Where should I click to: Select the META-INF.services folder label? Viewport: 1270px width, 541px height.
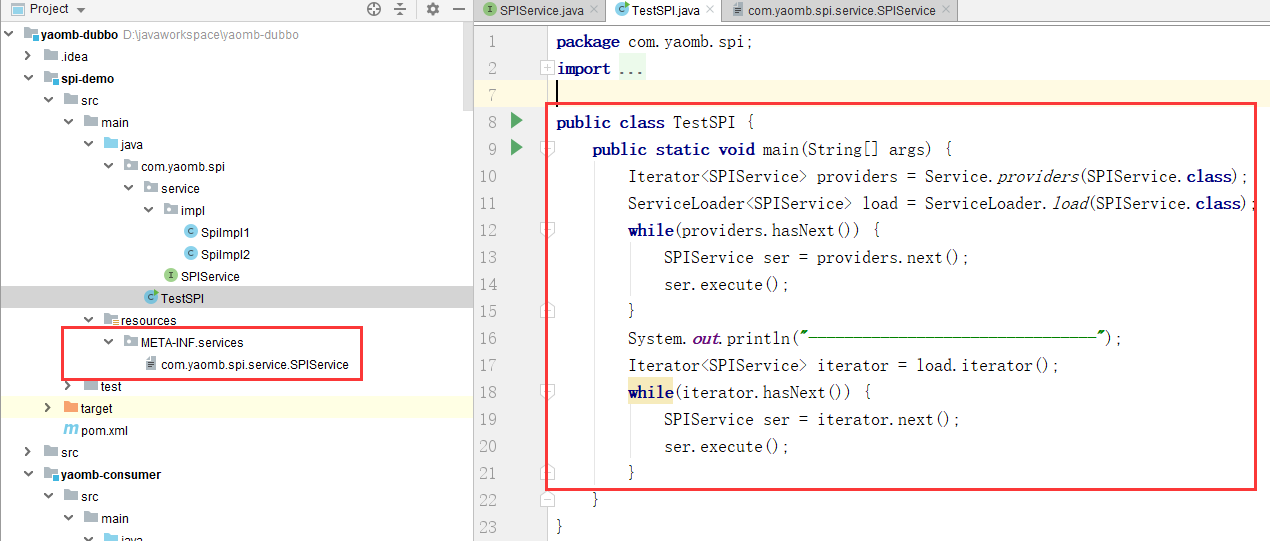click(x=192, y=342)
